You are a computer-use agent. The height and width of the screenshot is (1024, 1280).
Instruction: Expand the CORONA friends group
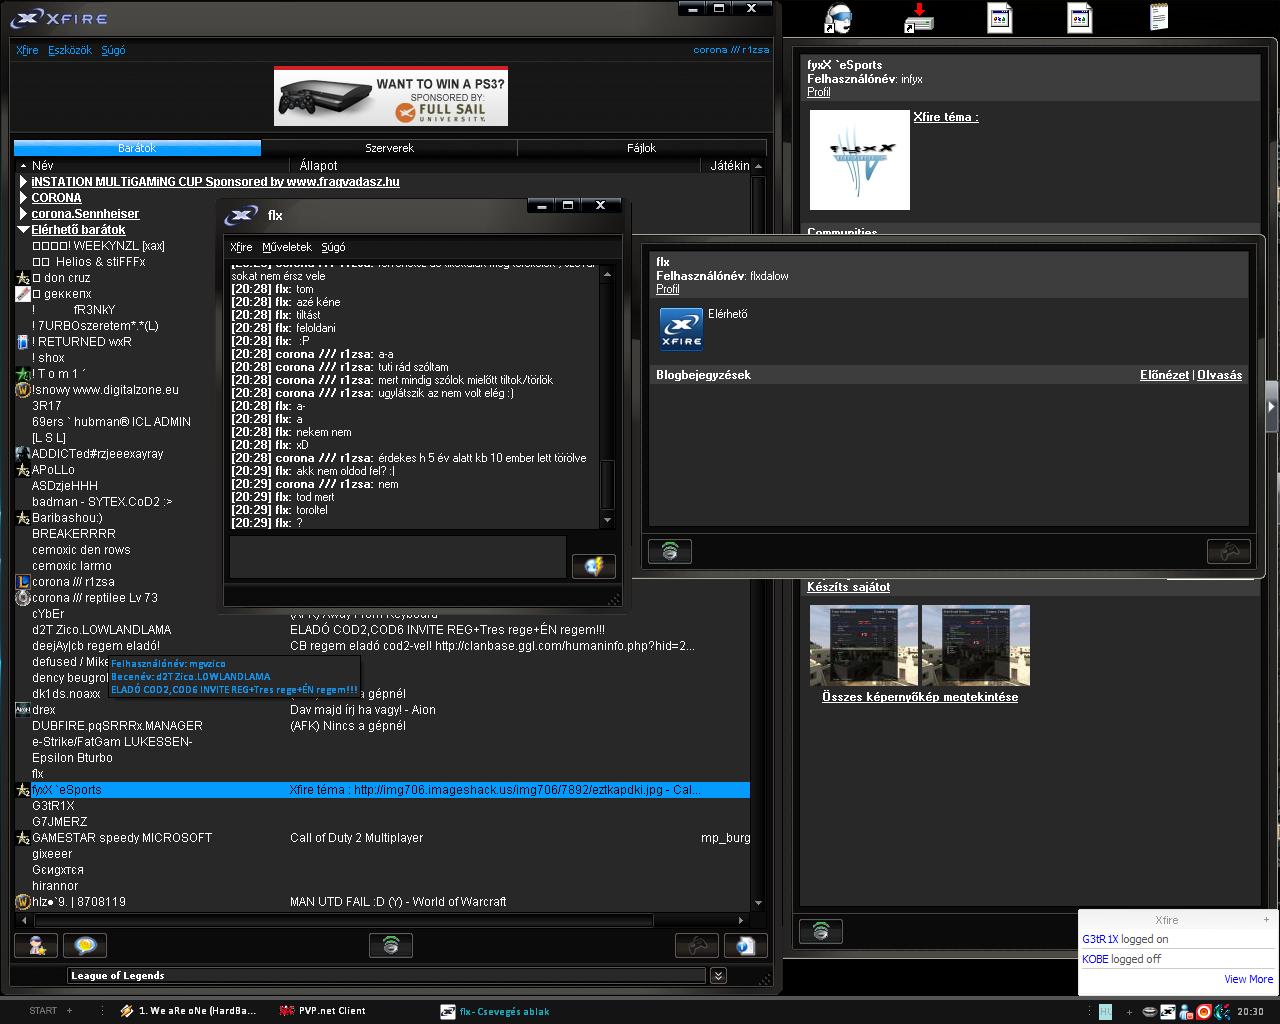pos(23,198)
